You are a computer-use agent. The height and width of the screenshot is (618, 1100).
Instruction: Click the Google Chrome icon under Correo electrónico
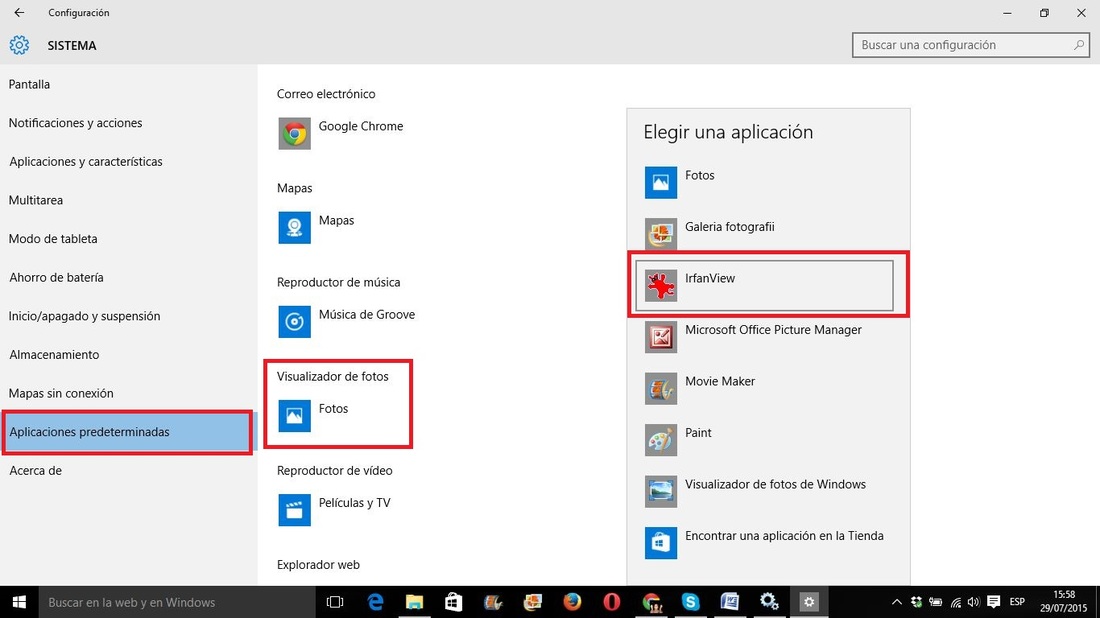click(294, 133)
